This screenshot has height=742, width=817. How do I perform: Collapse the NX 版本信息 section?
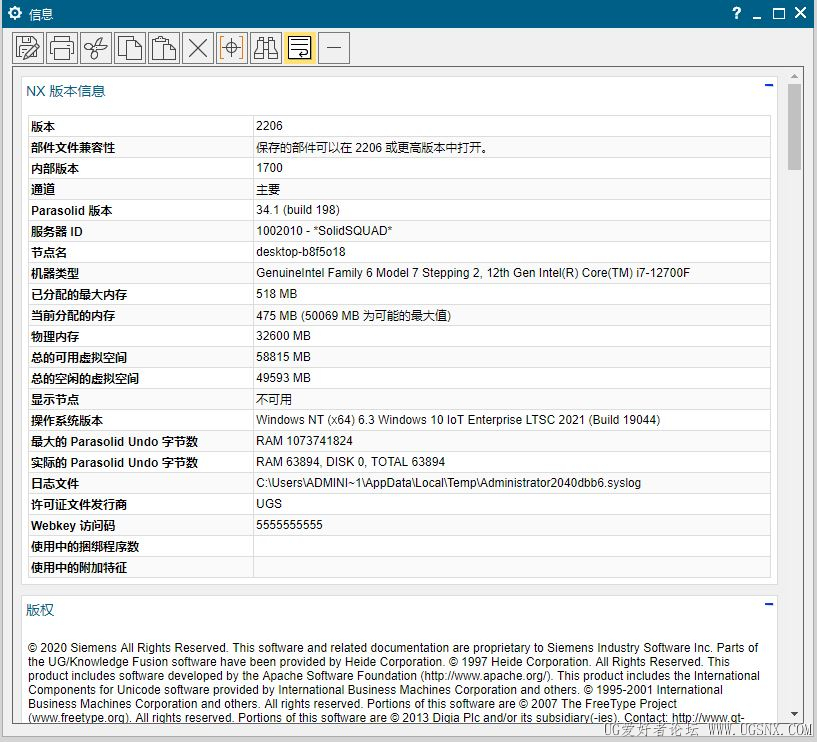click(x=769, y=85)
